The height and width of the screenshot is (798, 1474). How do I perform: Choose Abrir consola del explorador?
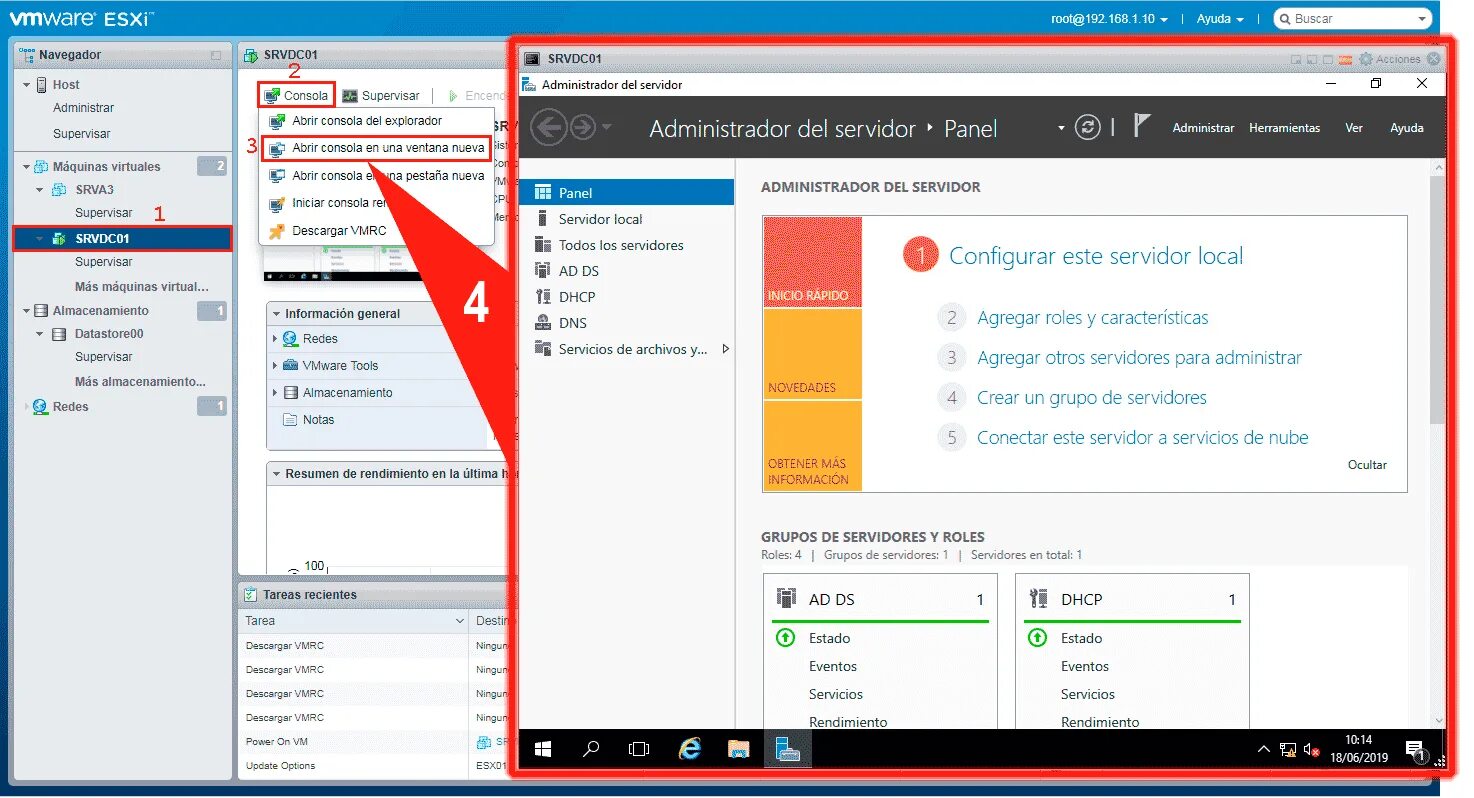(x=366, y=121)
